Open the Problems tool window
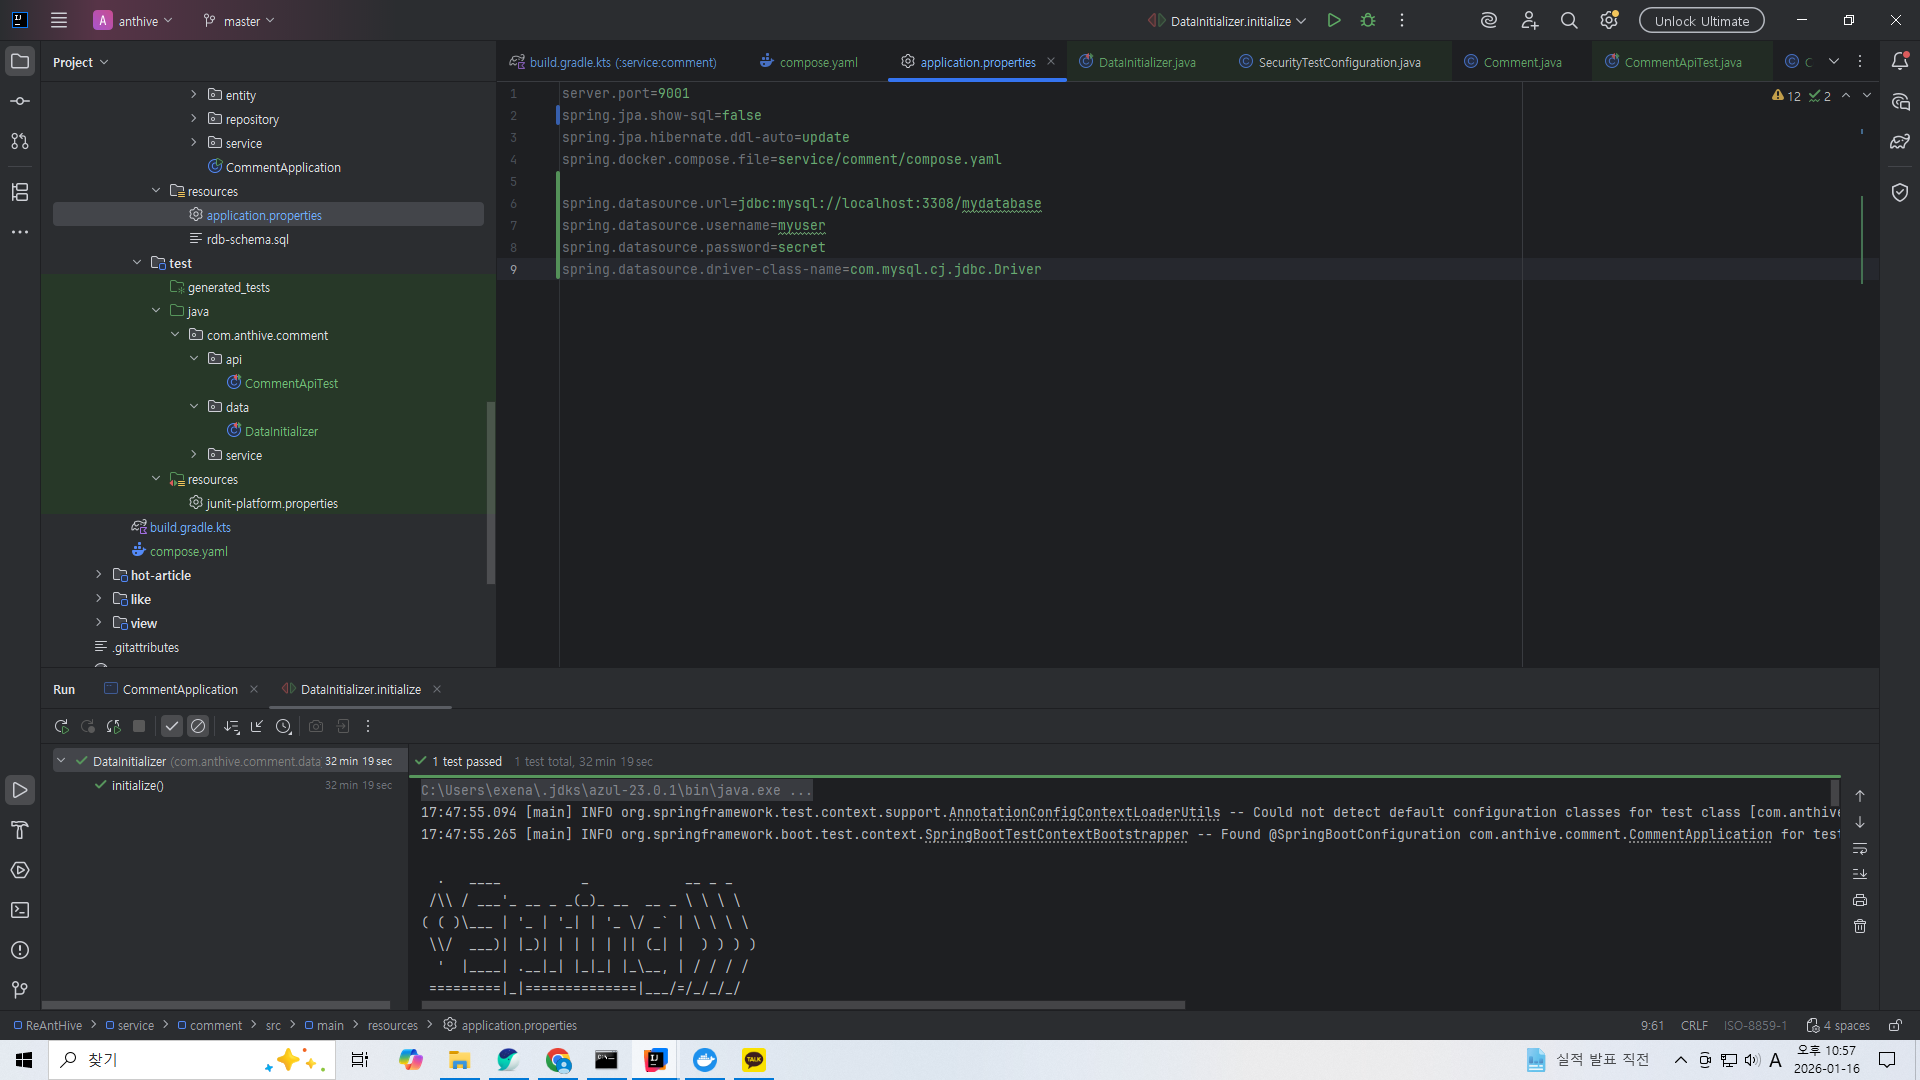 click(x=20, y=950)
